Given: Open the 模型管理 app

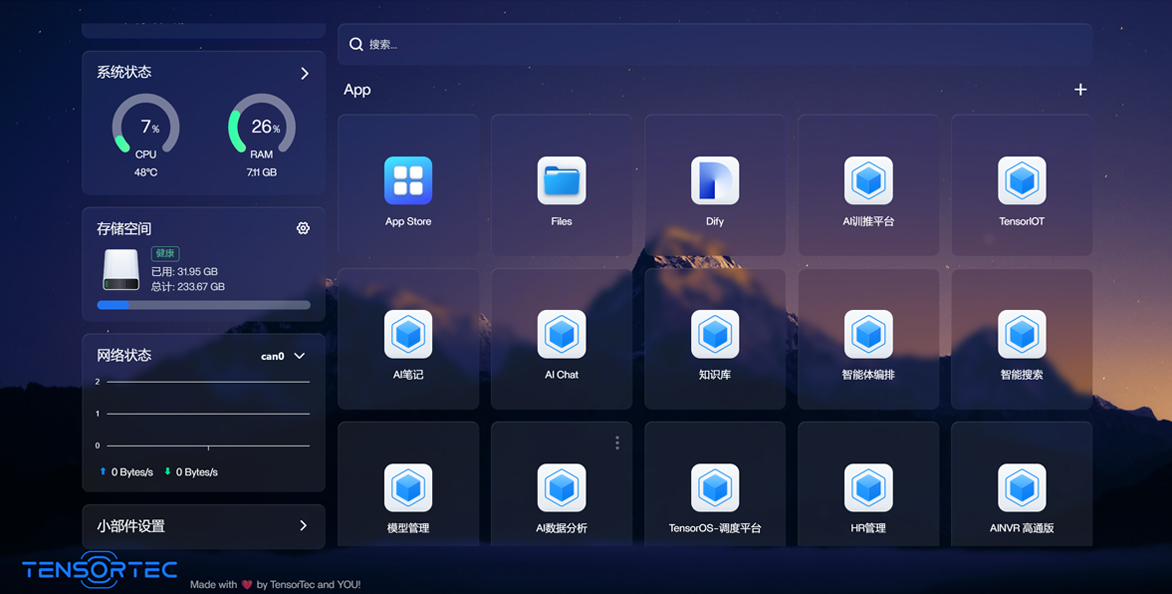Looking at the screenshot, I should [x=408, y=488].
